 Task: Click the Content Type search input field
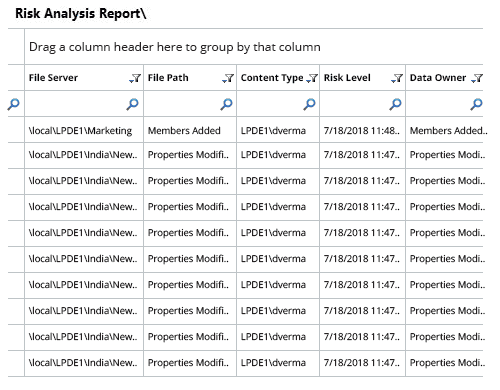tap(270, 104)
